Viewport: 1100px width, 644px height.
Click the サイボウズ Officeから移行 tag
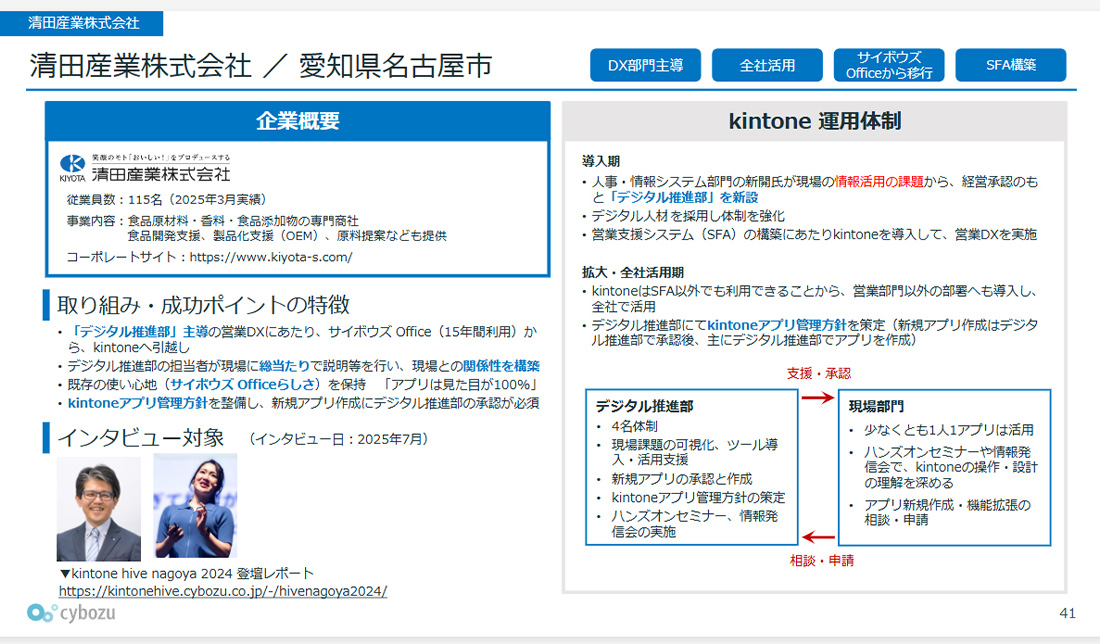point(888,66)
